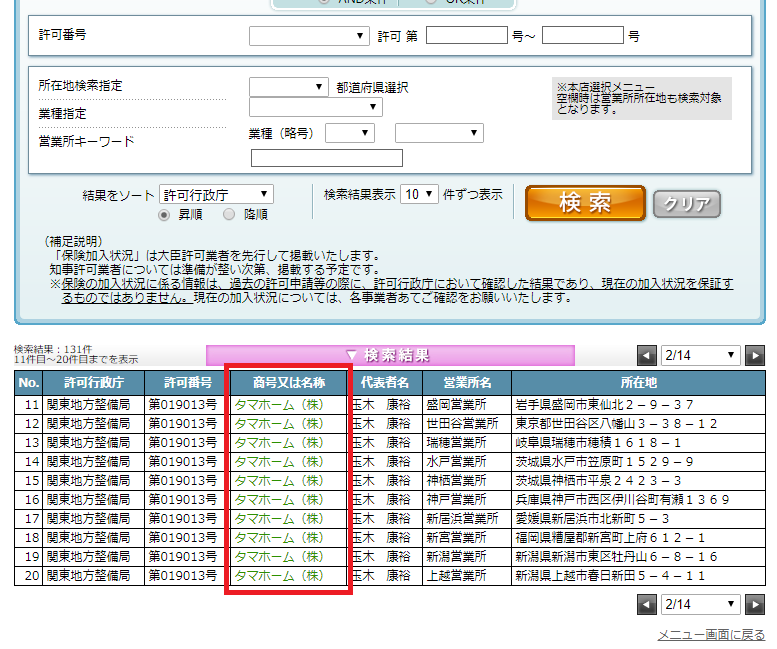Open the 結果をソート 許可行政庁 dropdown
Screen dimensions: 777x649
(x=216, y=194)
